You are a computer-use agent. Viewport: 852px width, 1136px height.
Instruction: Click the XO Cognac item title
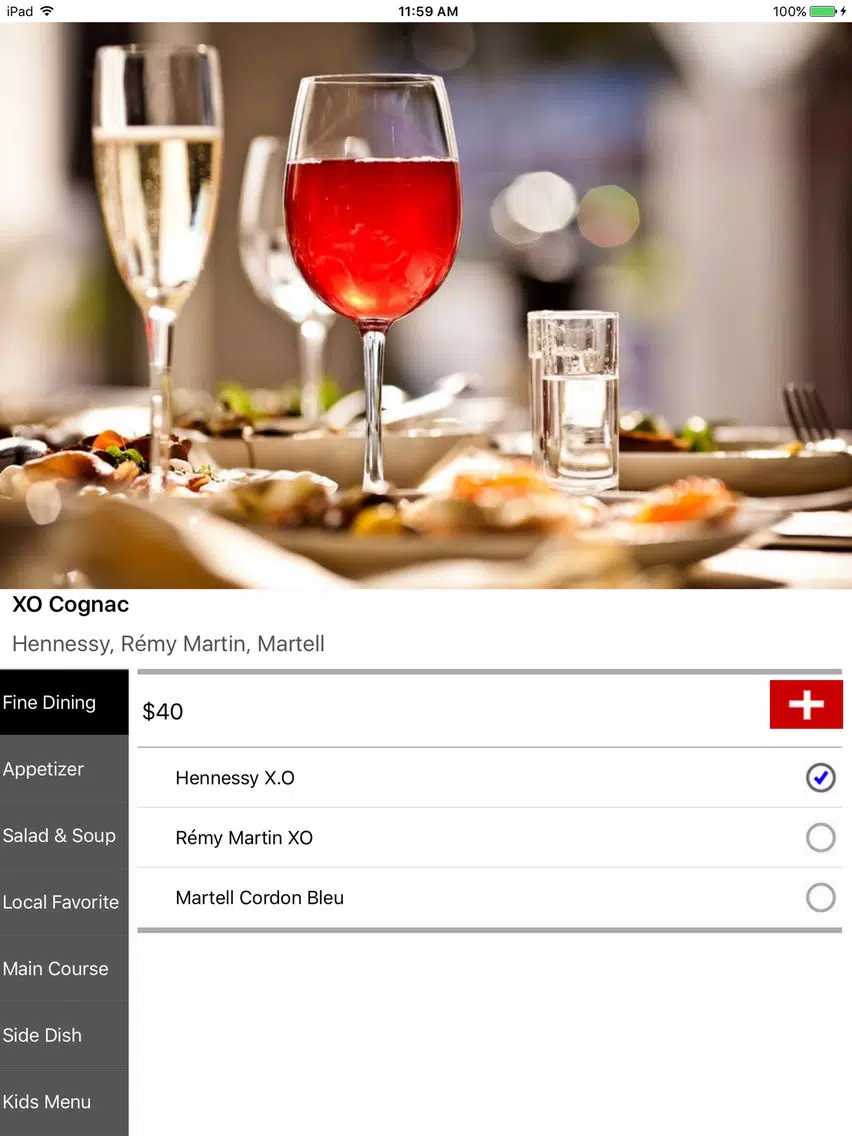click(x=70, y=604)
